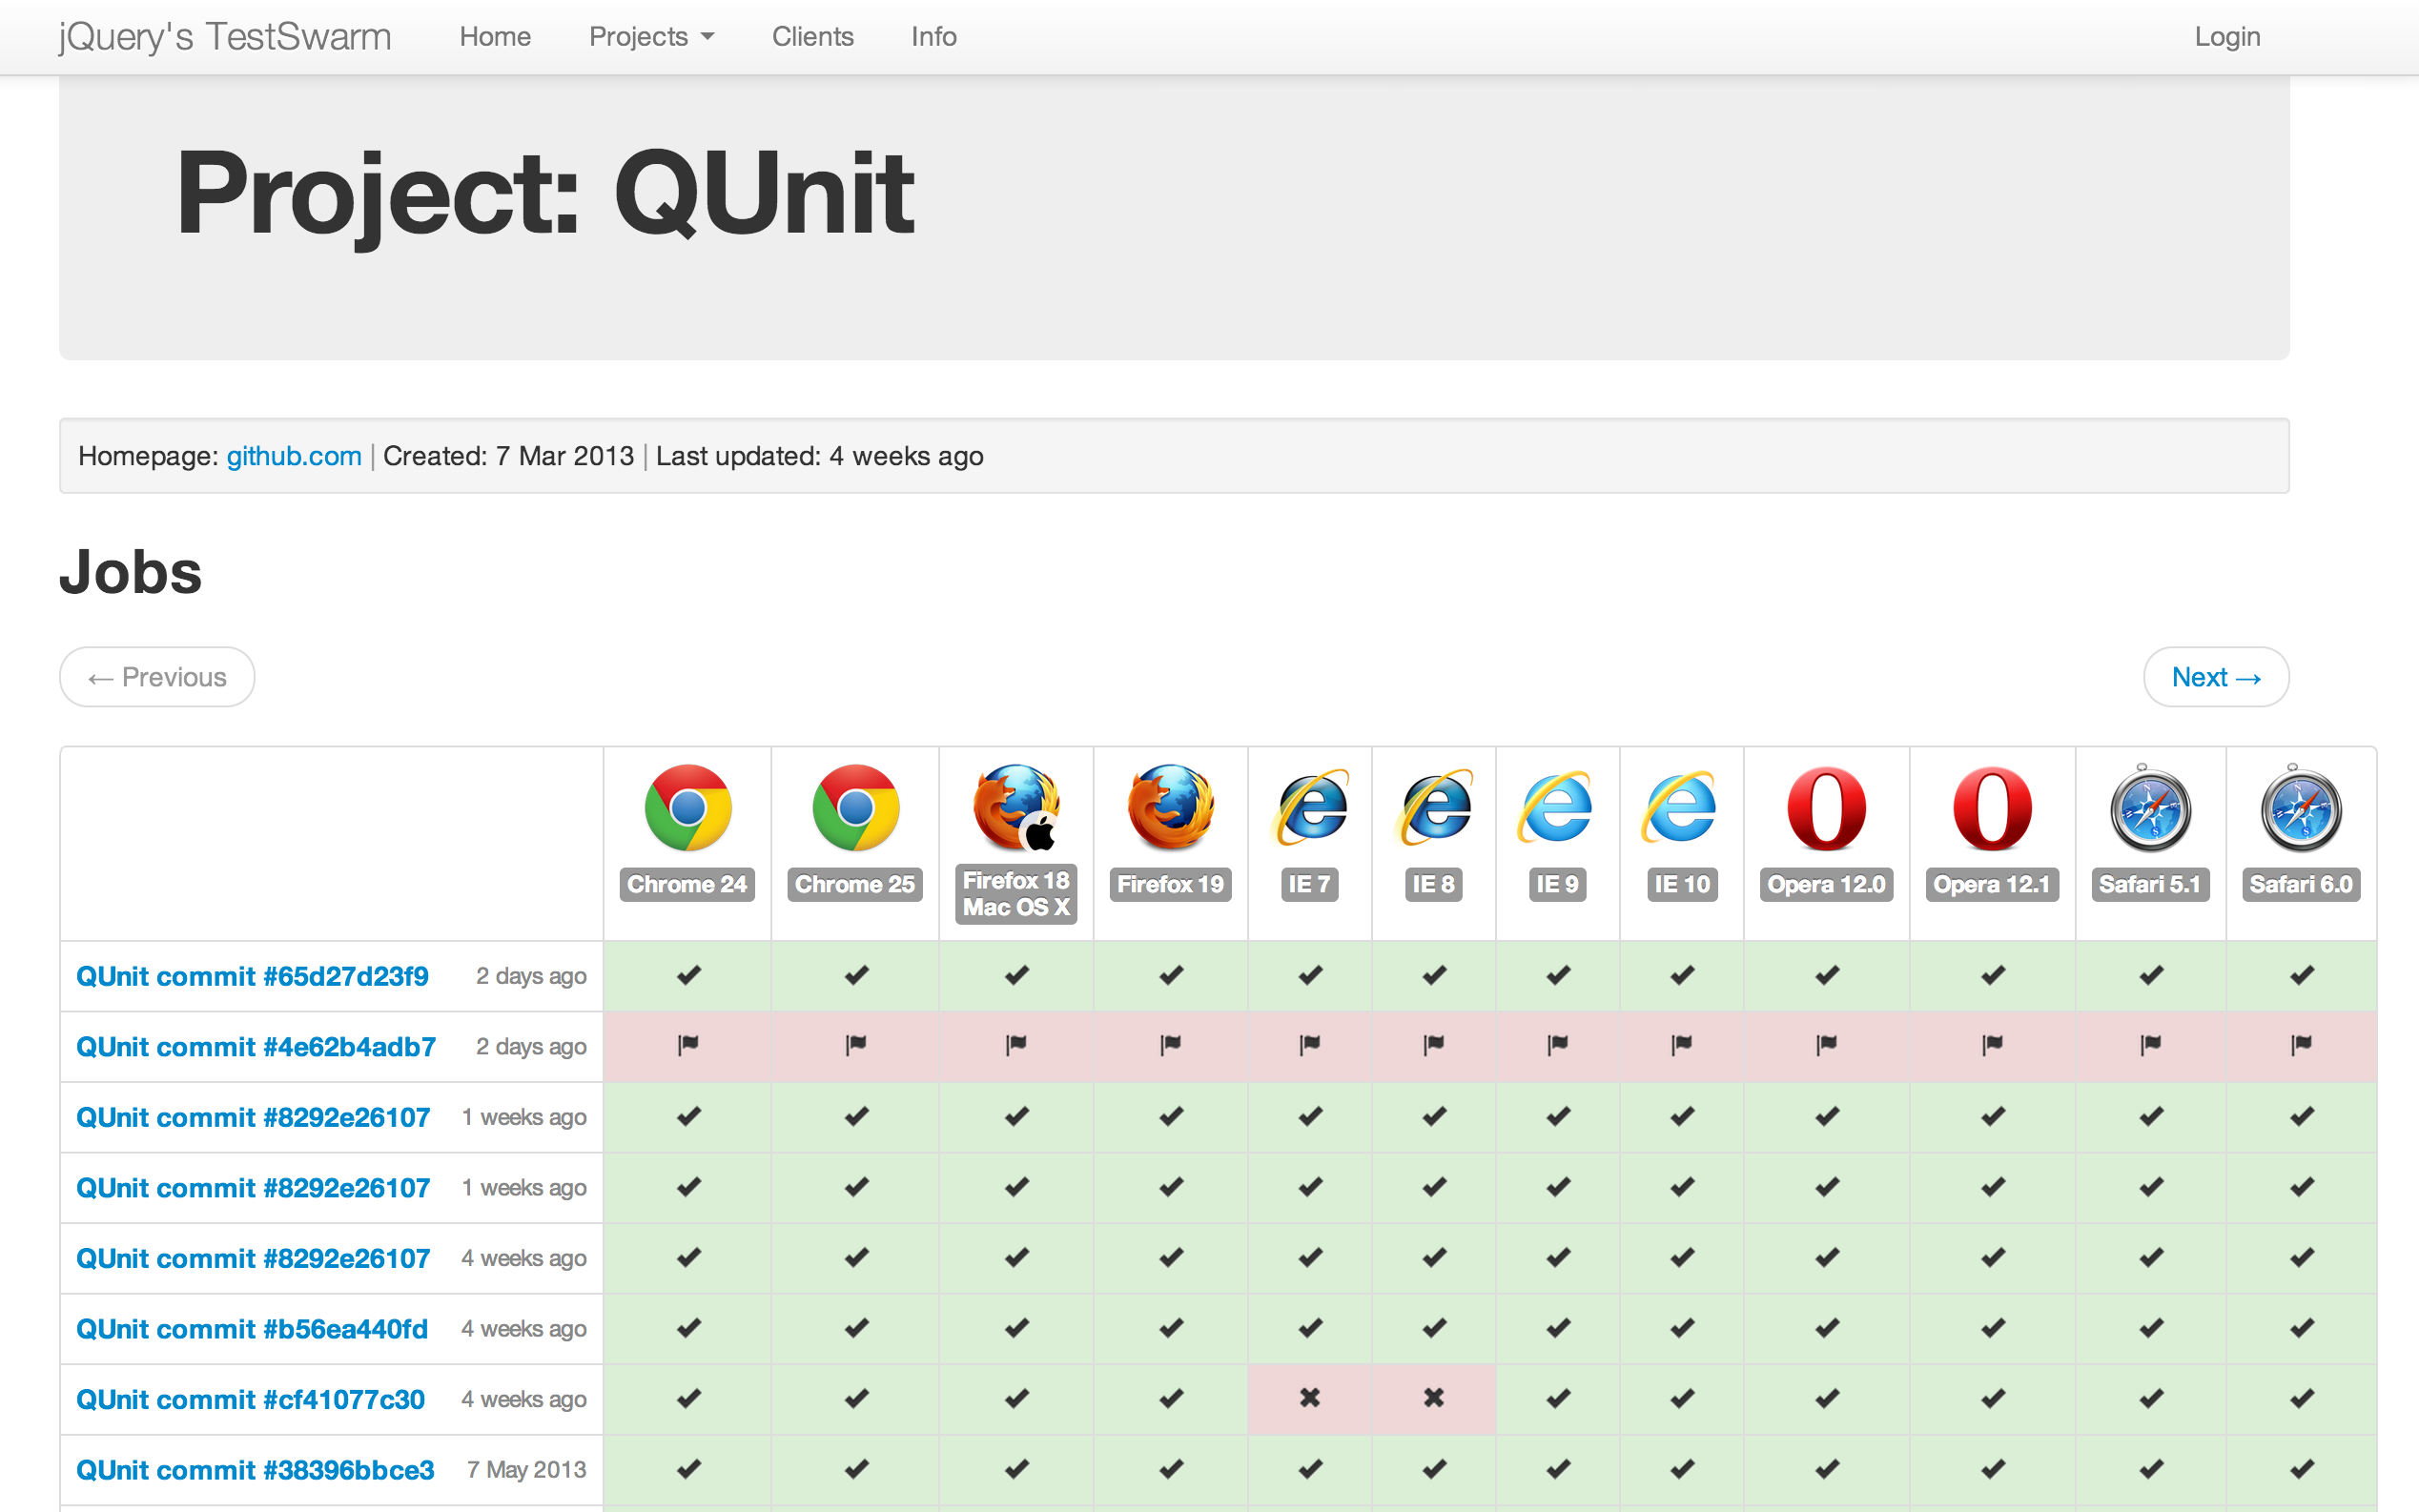Click the Chrome 24 browser icon
The width and height of the screenshot is (2419, 1512).
point(687,808)
